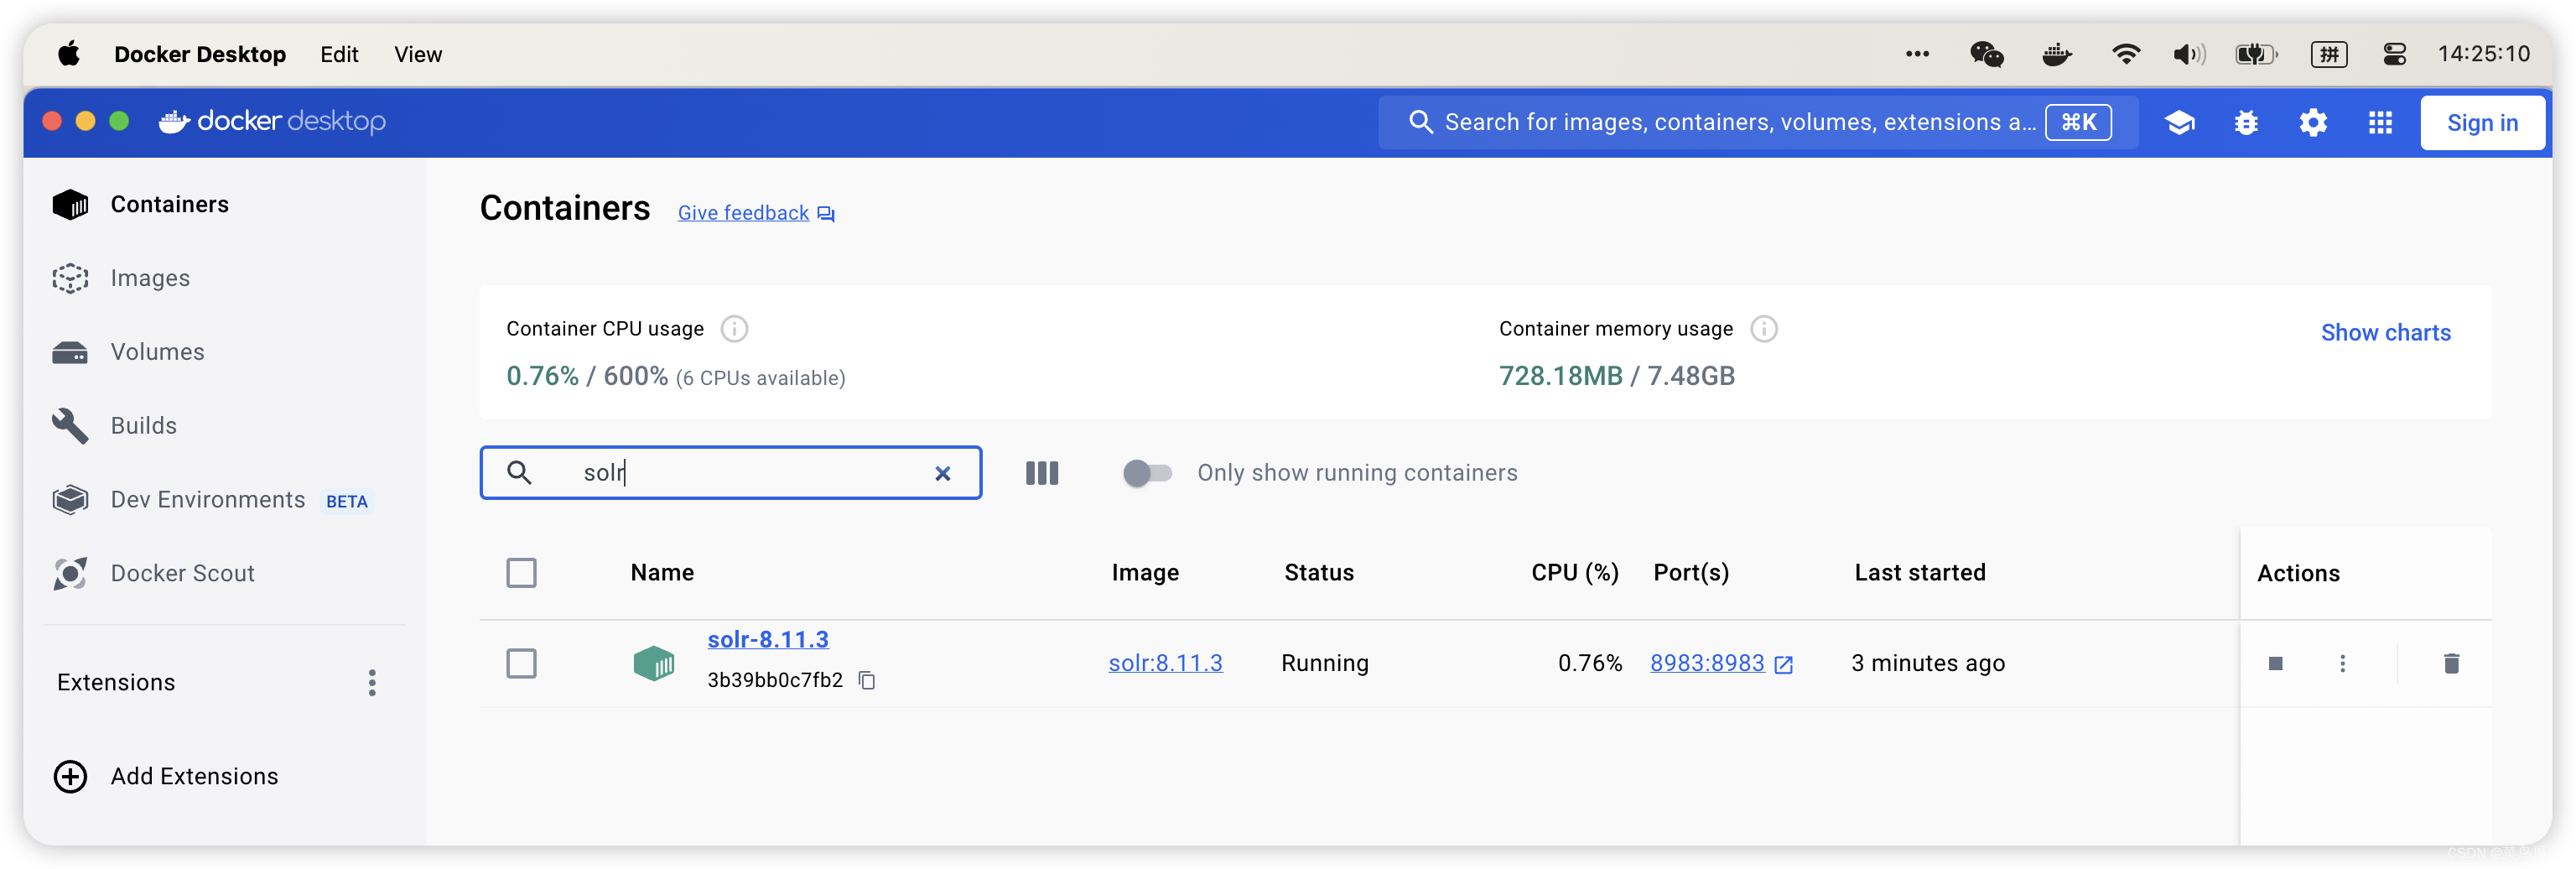Open the Extensions three-dot menu
Image resolution: width=2576 pixels, height=869 pixels.
[x=372, y=683]
